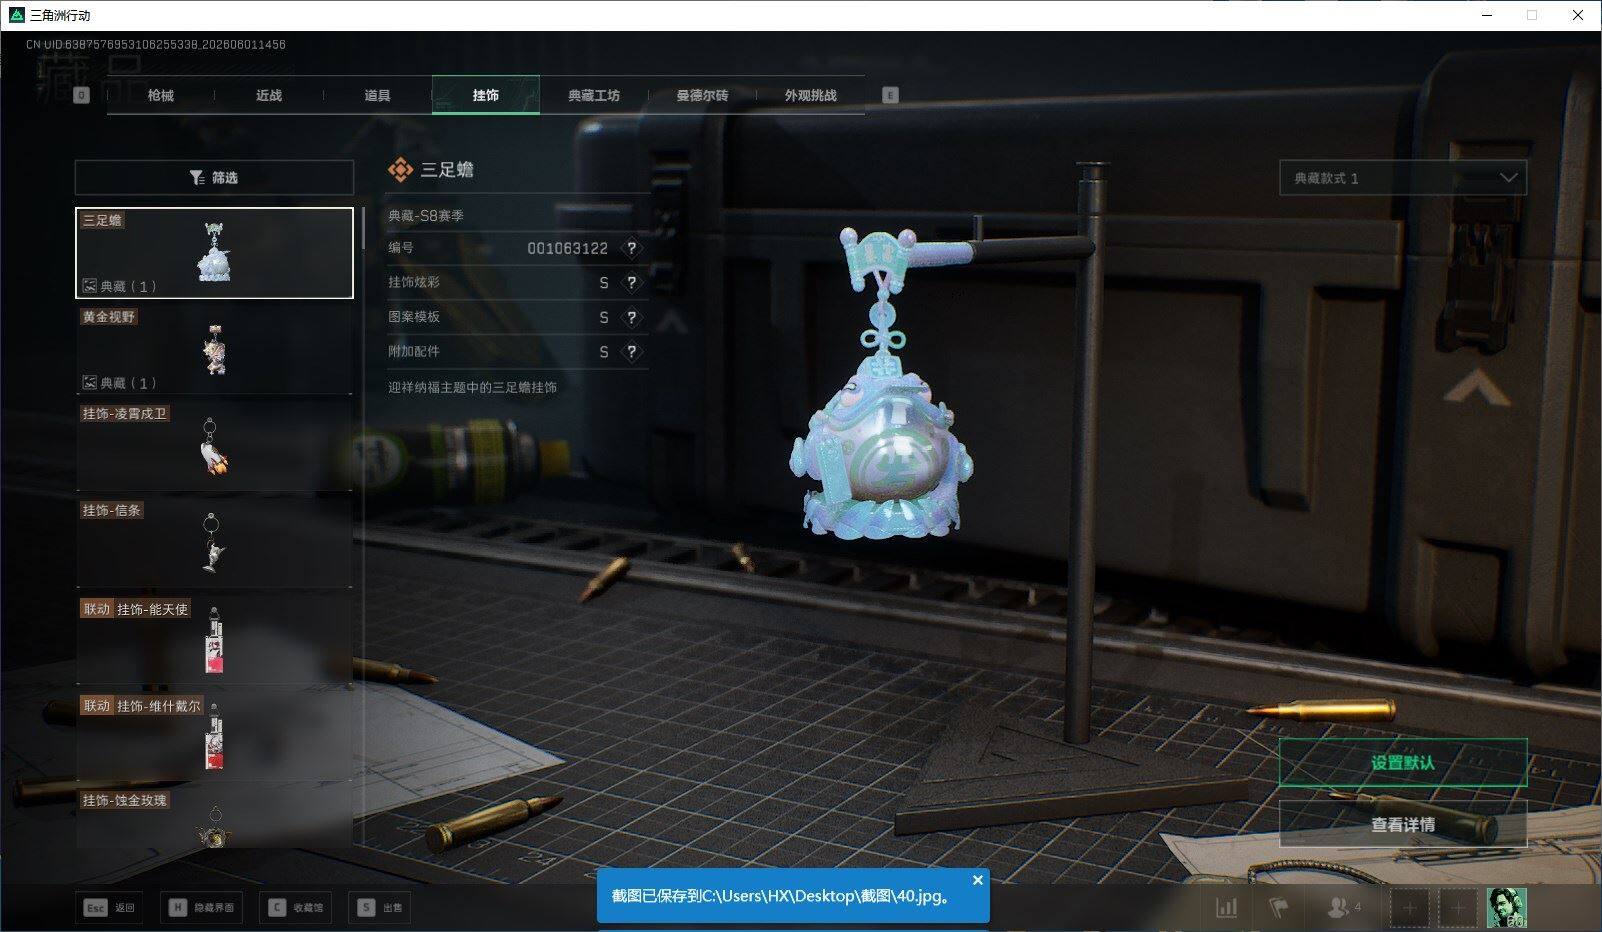Open help for 挂饰炫彩 rating
Screen dimensions: 1602x932
tap(631, 283)
